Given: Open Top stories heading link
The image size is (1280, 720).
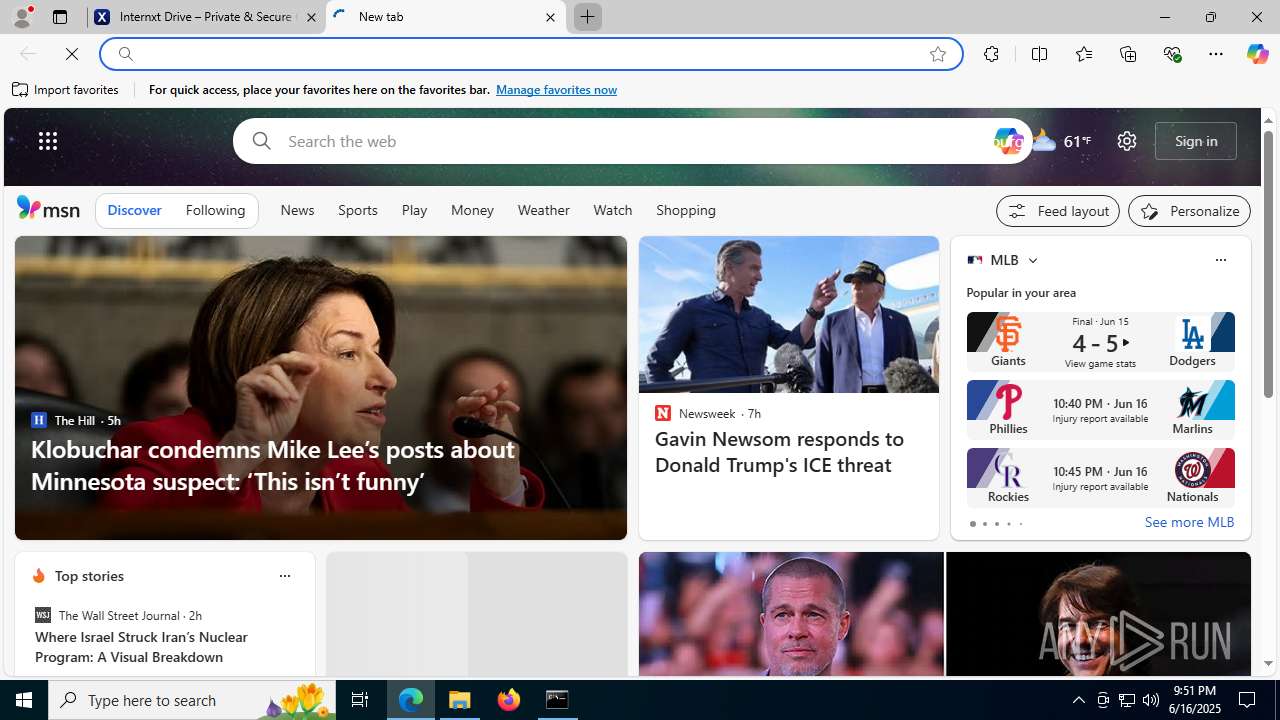Looking at the screenshot, I should [x=89, y=576].
